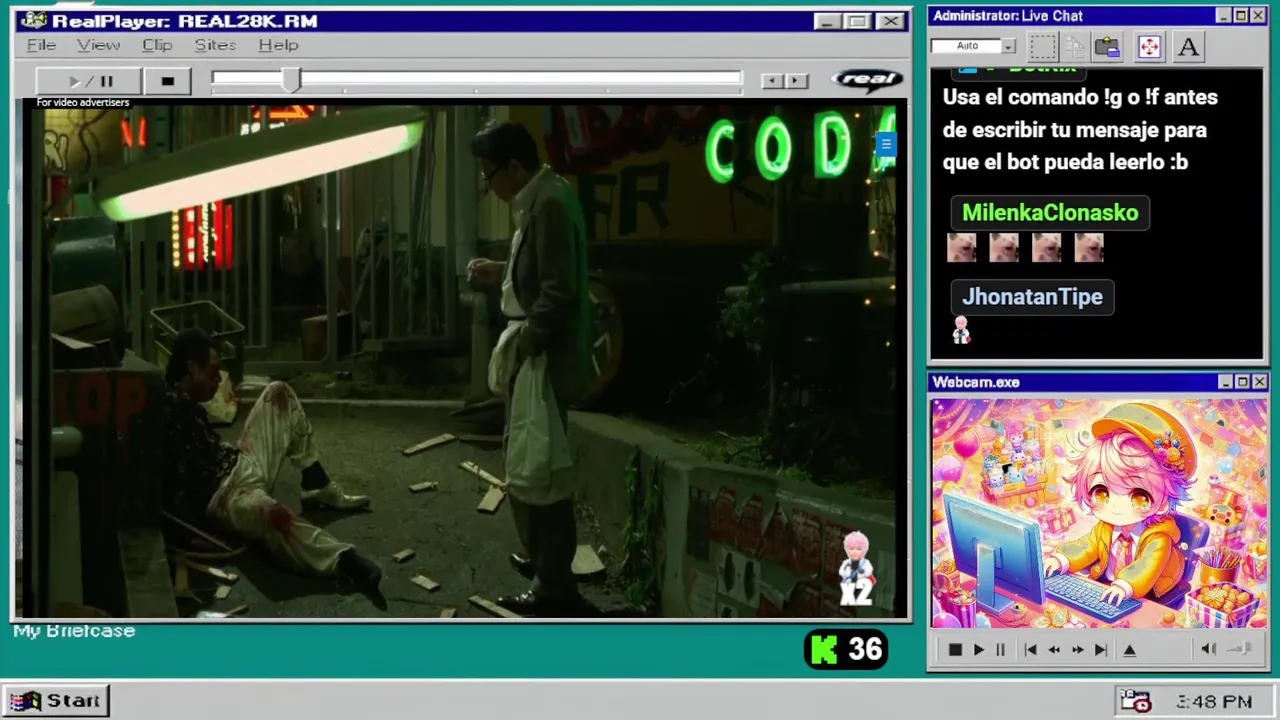Click the 3:48 PM taskbar clock
Image resolution: width=1280 pixels, height=720 pixels.
click(1214, 702)
